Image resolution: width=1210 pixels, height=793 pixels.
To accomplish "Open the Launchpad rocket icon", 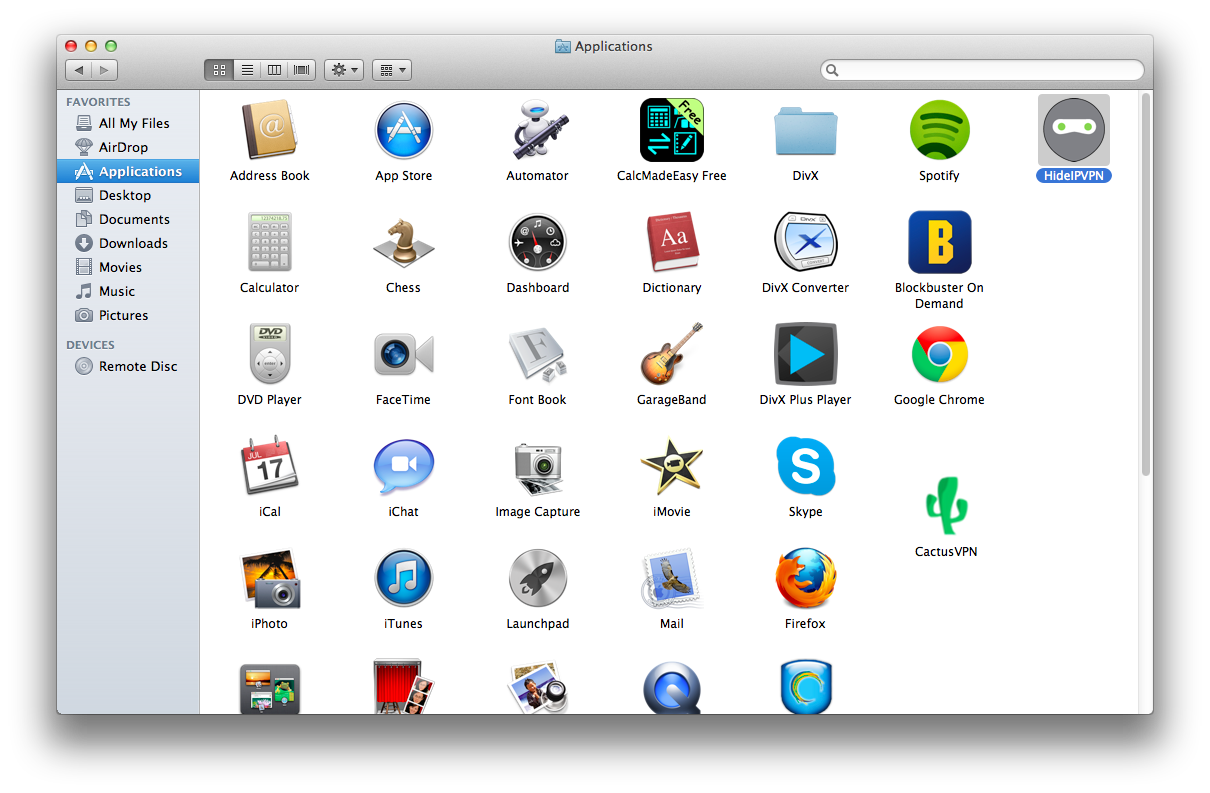I will click(x=538, y=578).
